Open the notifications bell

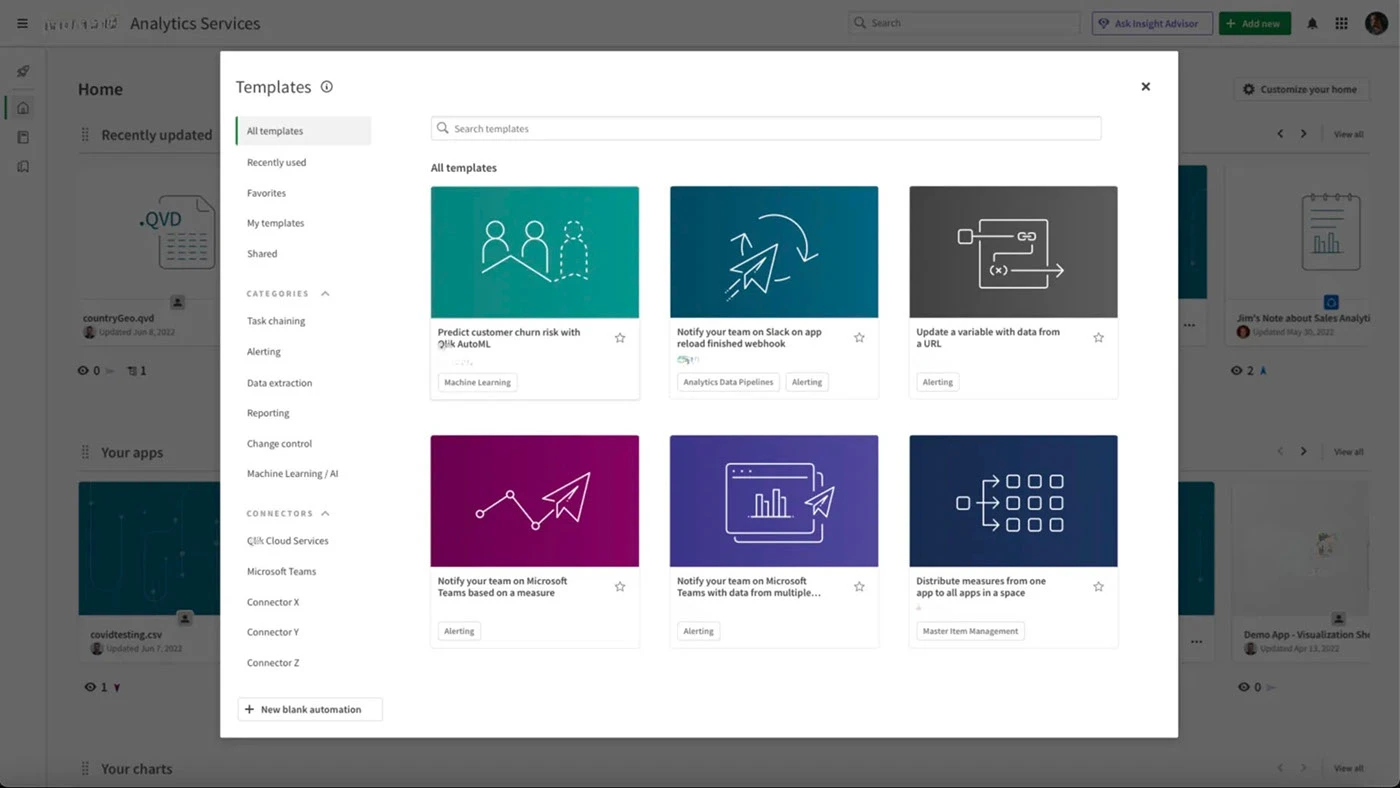click(1312, 23)
